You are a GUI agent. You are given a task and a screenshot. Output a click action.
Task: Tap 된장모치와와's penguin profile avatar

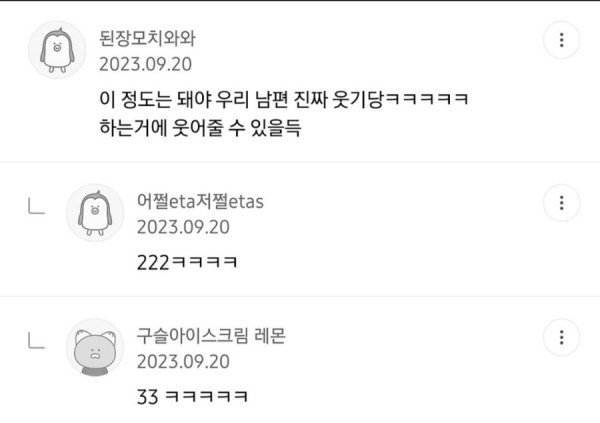click(x=57, y=50)
